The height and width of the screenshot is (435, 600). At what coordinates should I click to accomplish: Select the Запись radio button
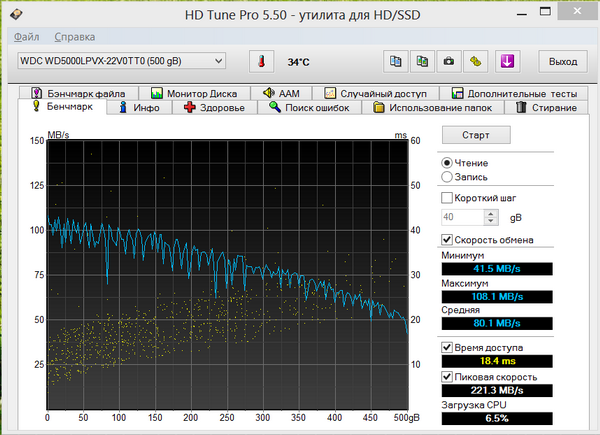pyautogui.click(x=447, y=177)
